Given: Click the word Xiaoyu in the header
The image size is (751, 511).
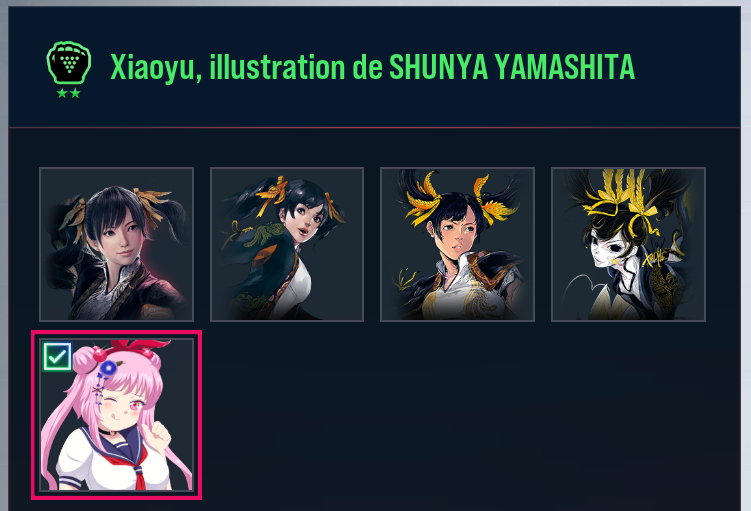Looking at the screenshot, I should (x=153, y=68).
